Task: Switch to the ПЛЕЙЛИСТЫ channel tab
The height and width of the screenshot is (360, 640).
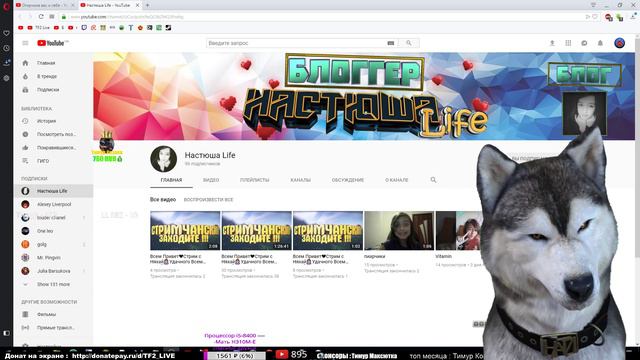Action: (254, 180)
